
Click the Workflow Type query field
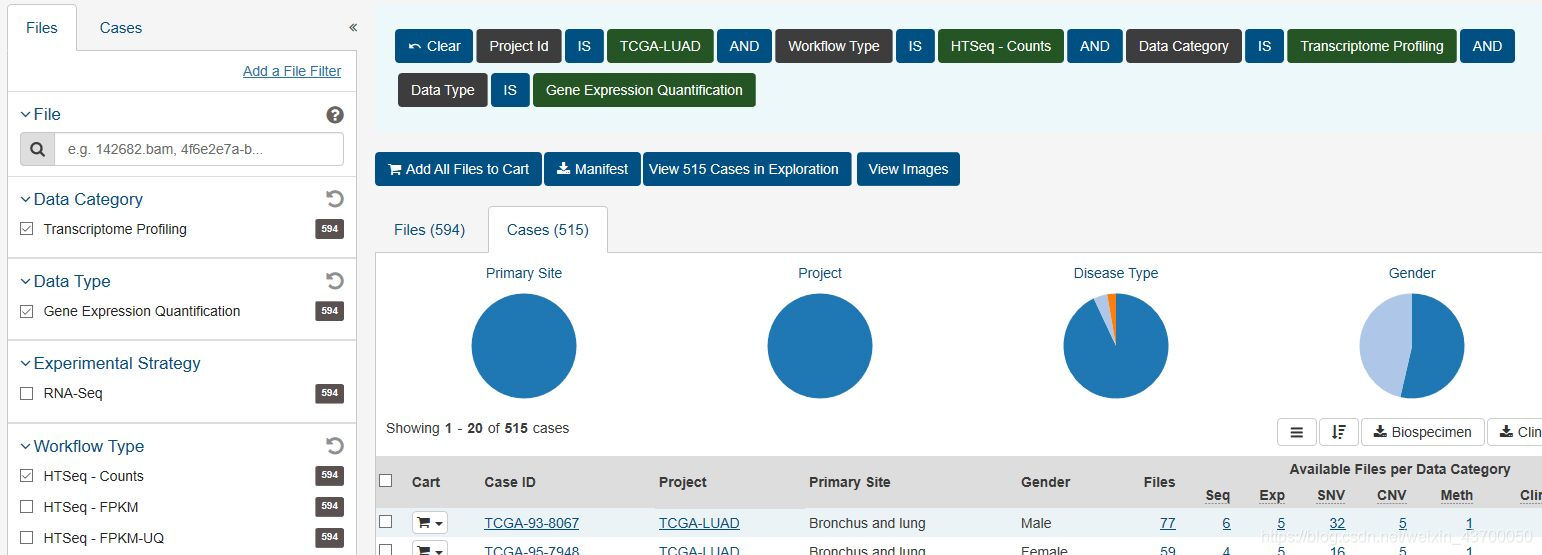pyautogui.click(x=834, y=46)
